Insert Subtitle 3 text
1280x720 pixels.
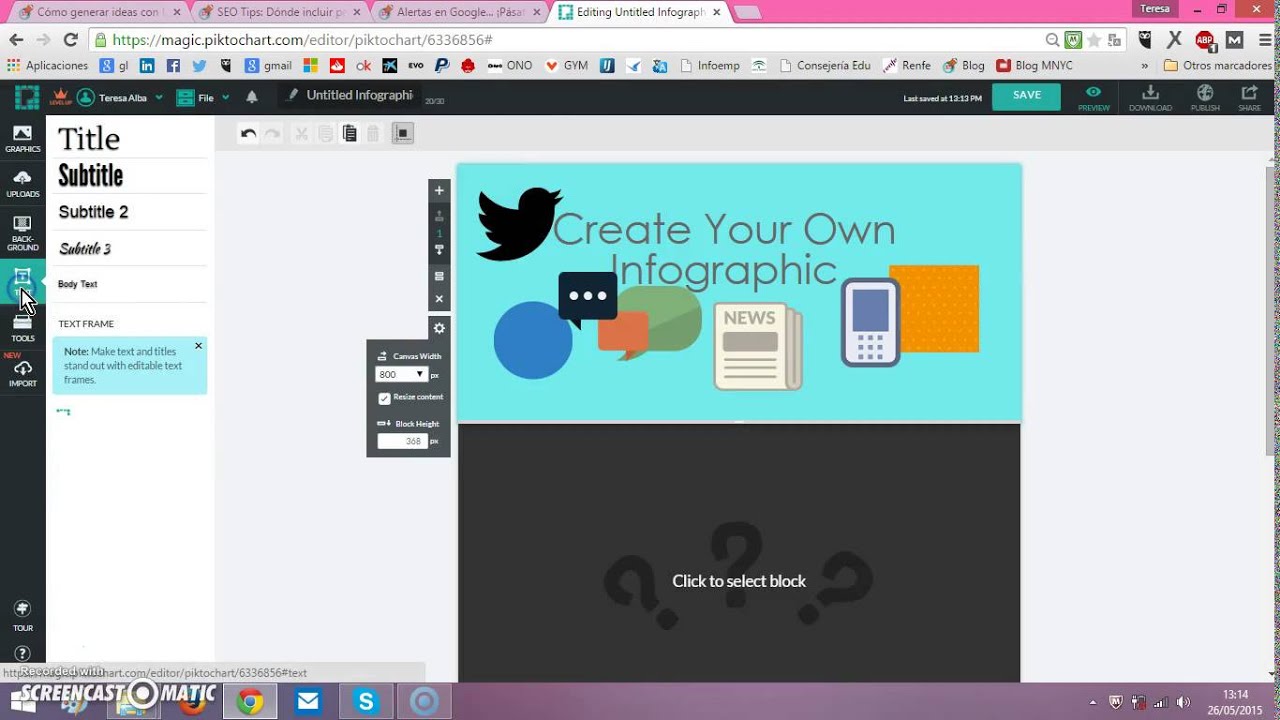(85, 248)
